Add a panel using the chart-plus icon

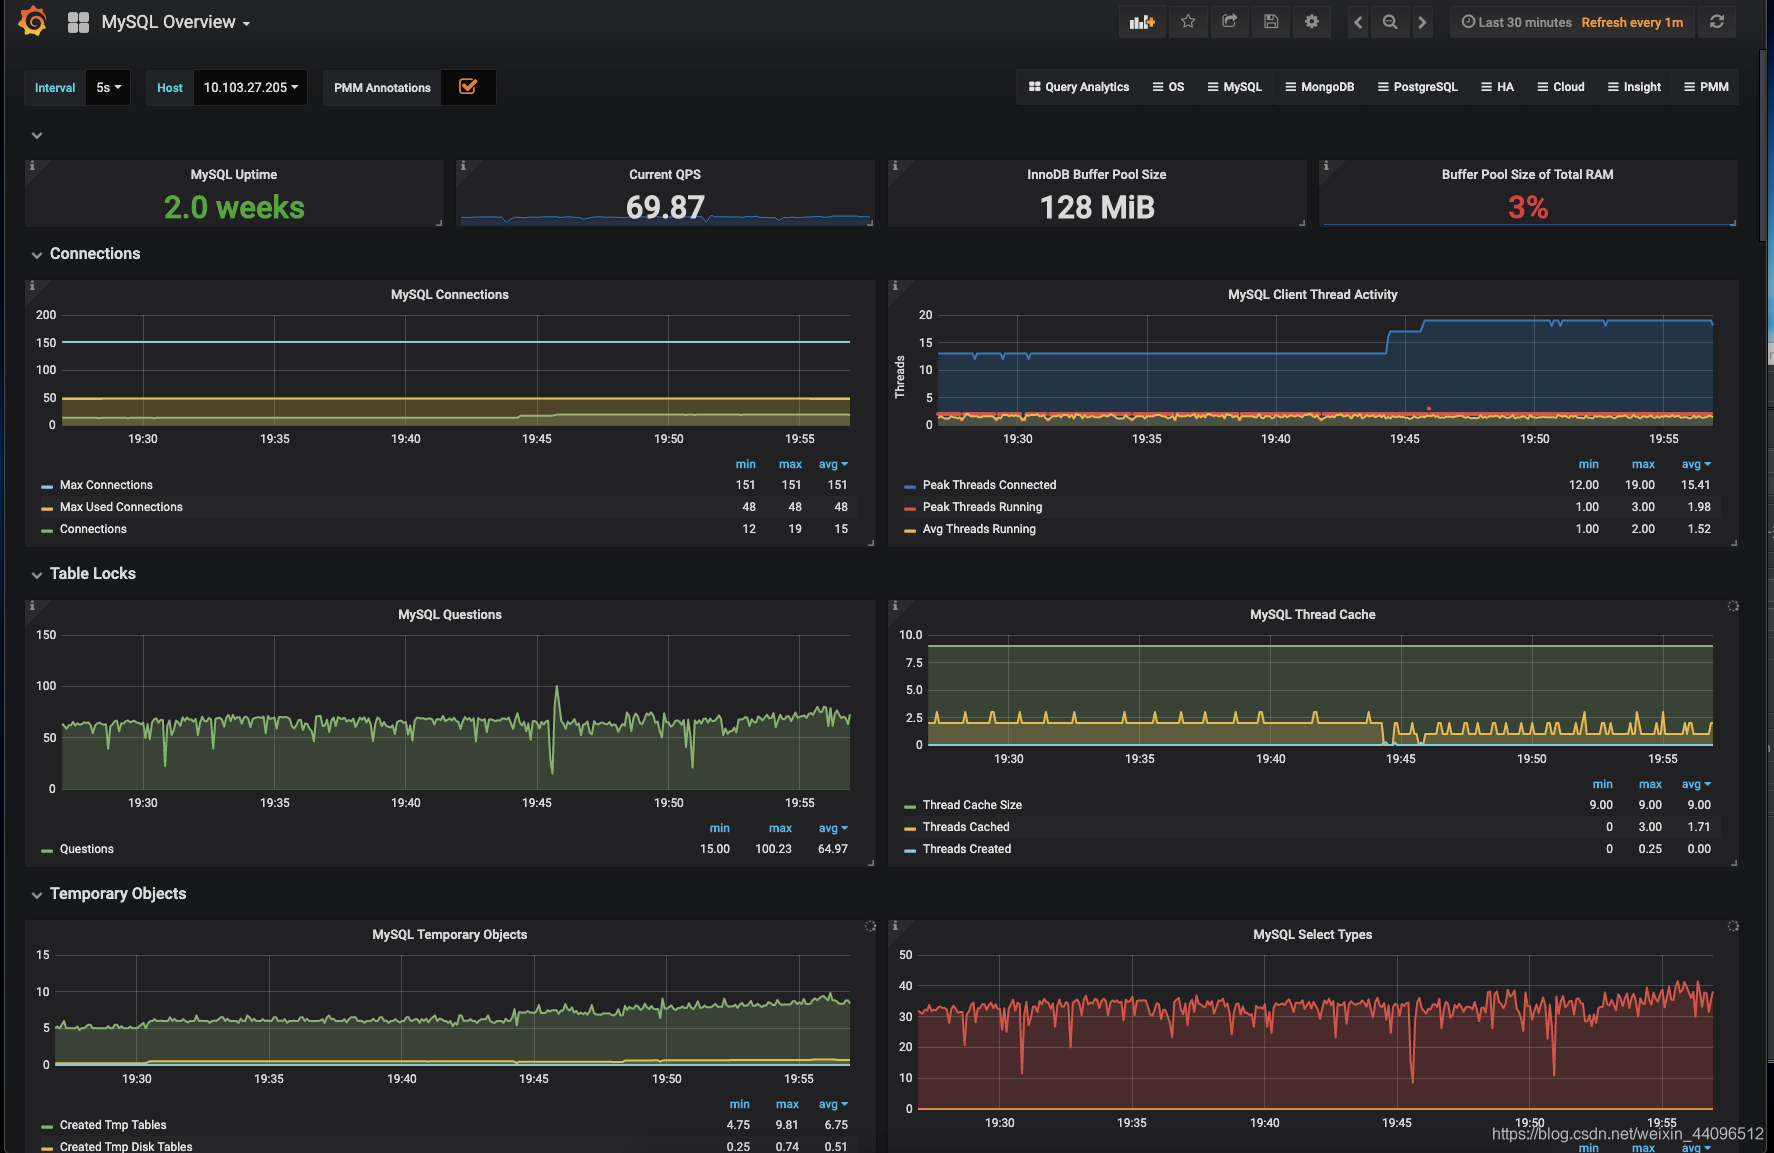tap(1142, 22)
